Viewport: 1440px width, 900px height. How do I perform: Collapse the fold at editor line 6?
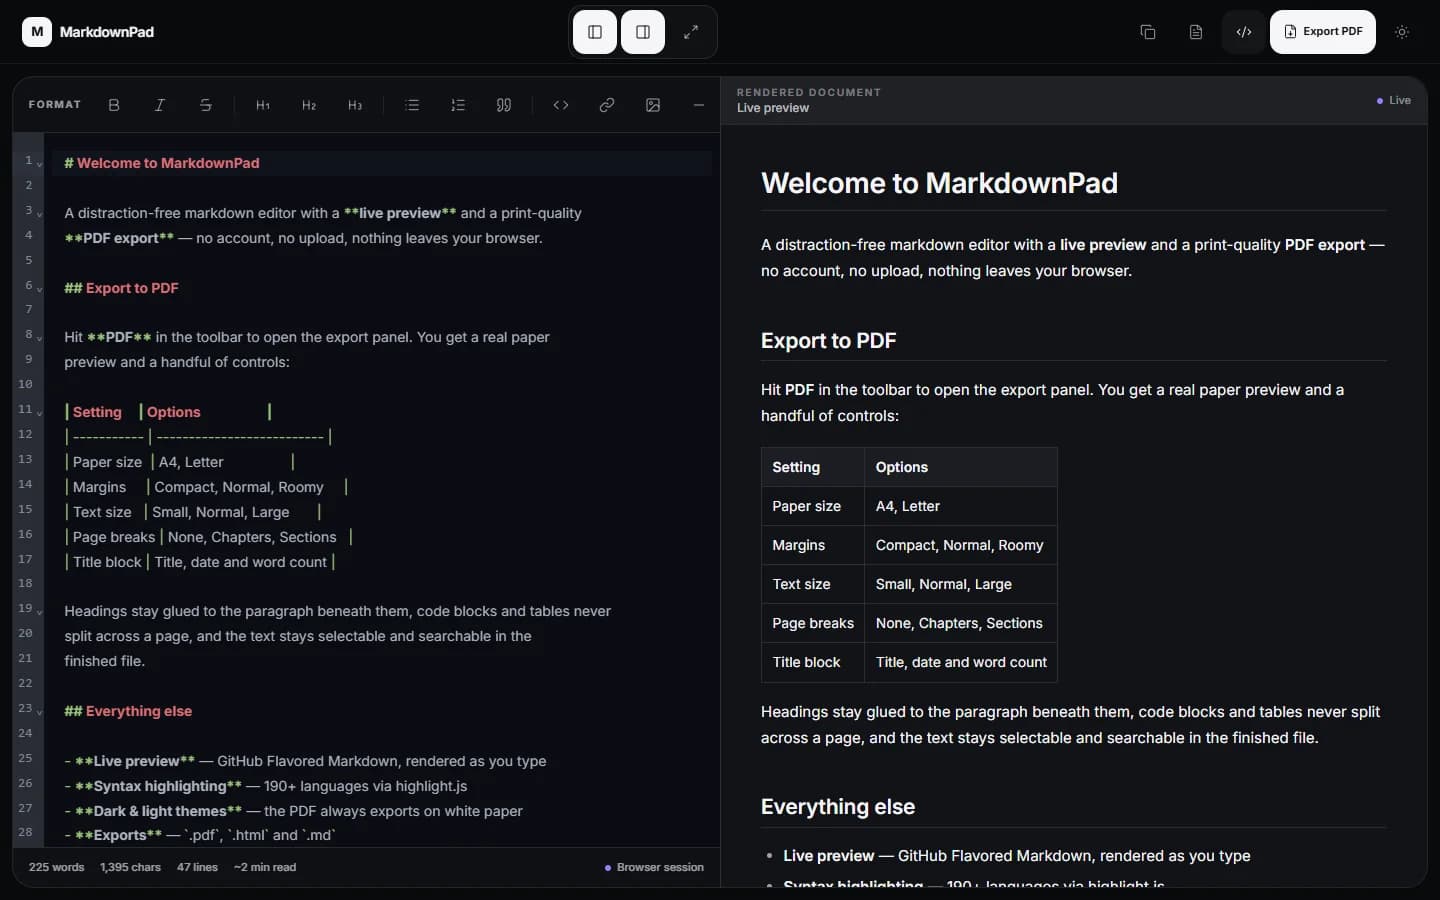pos(40,289)
